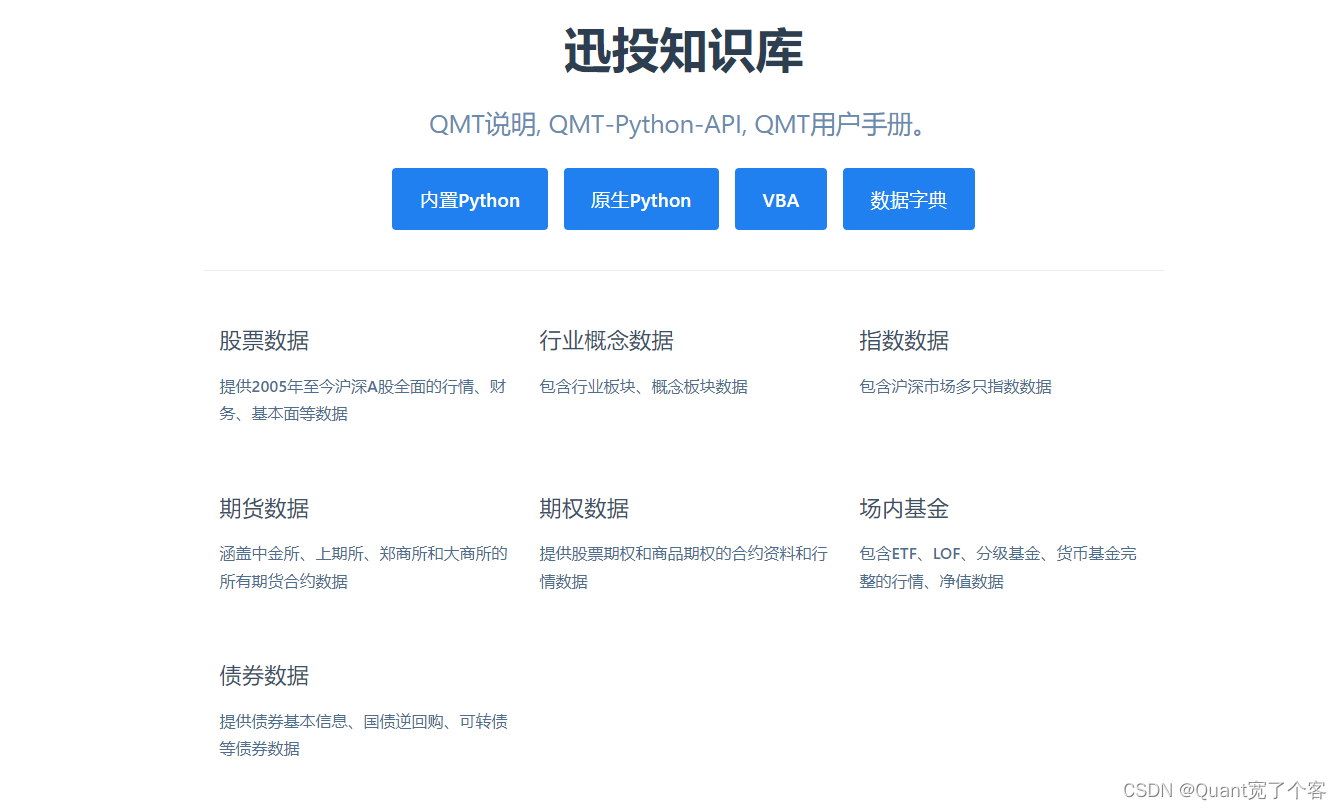Select the 指数数据 heading

904,341
